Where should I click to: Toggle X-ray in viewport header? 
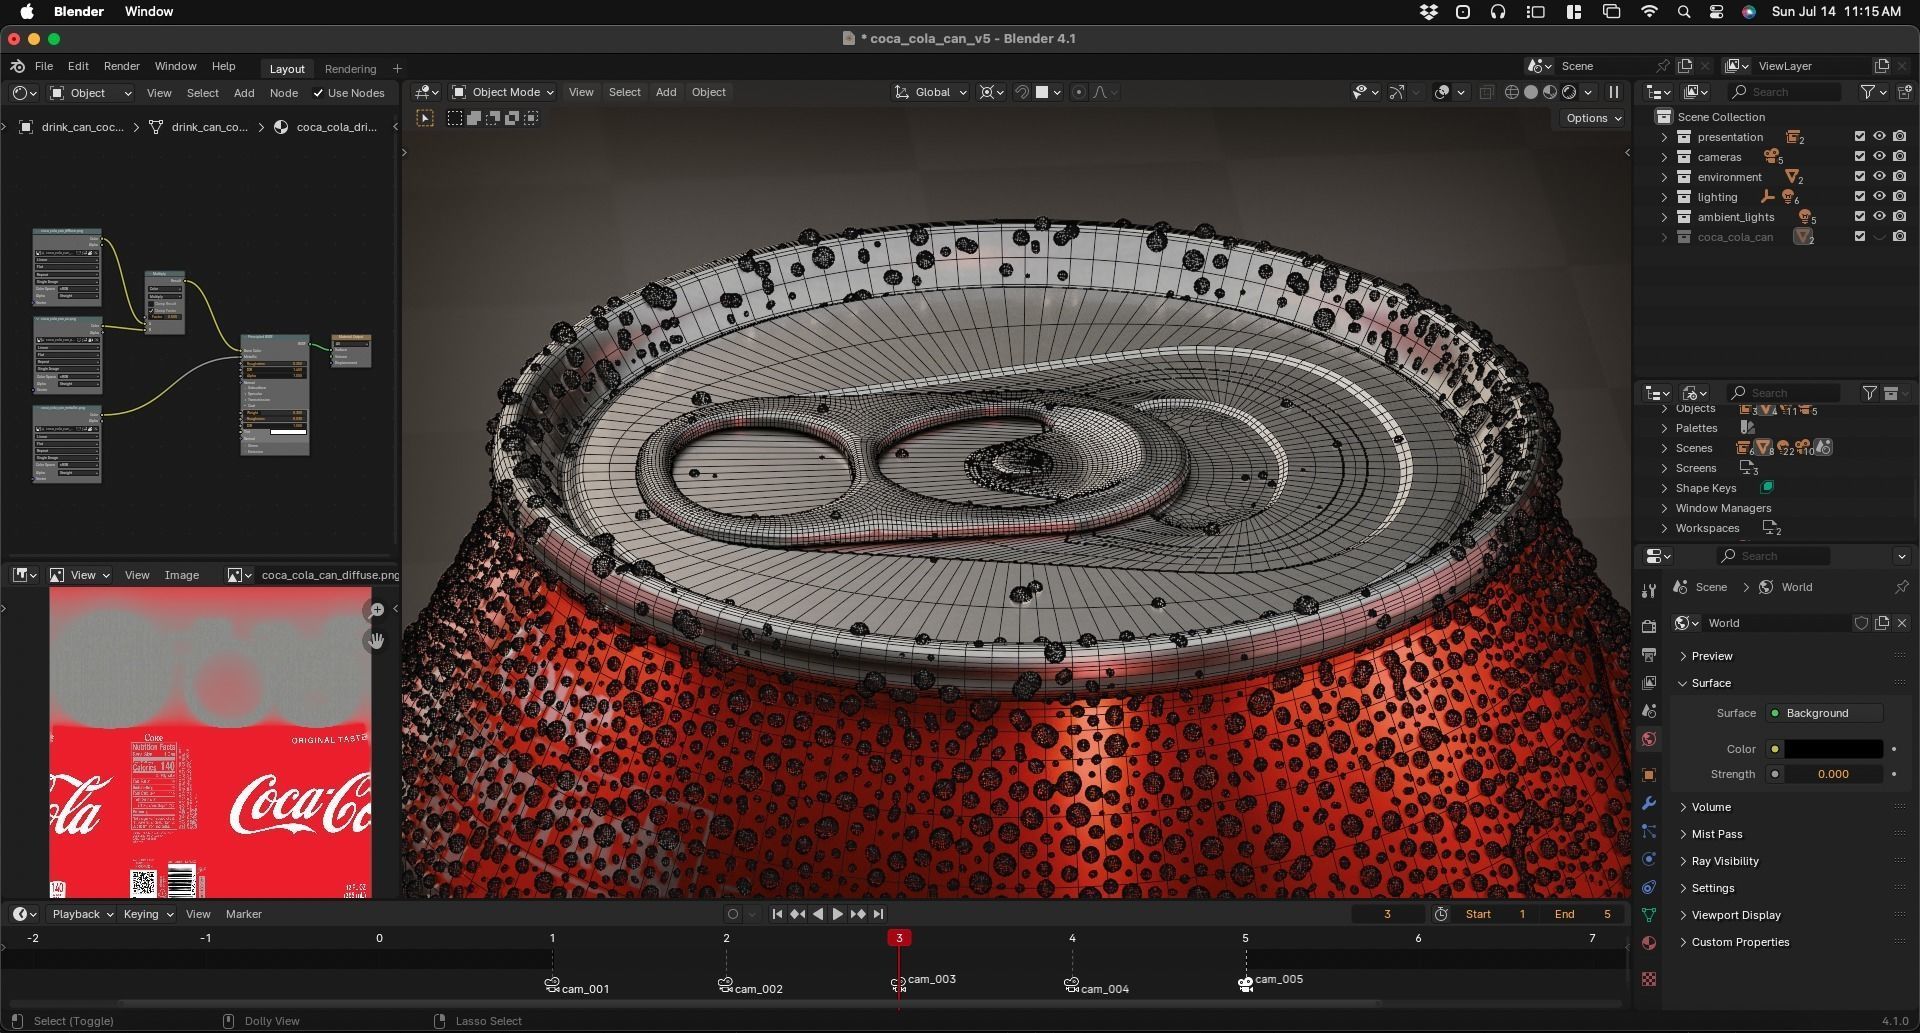pyautogui.click(x=1486, y=92)
